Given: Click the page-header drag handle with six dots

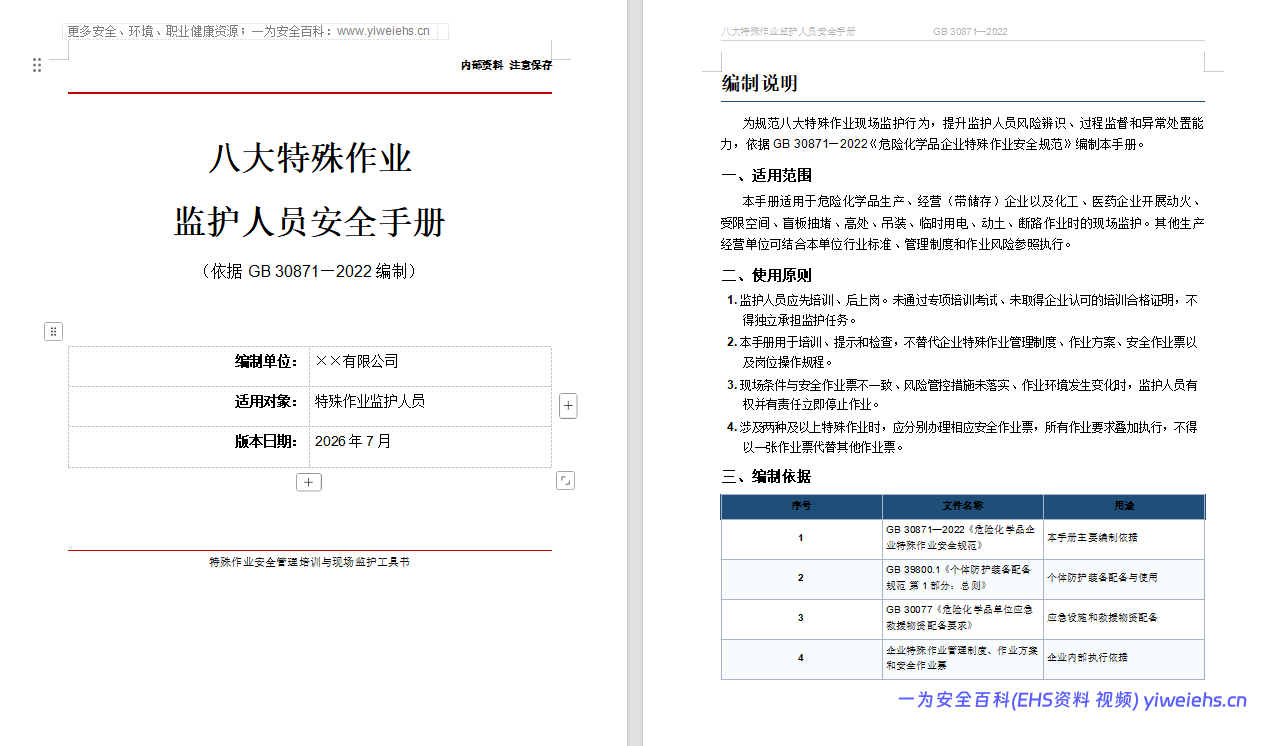Looking at the screenshot, I should tap(37, 65).
